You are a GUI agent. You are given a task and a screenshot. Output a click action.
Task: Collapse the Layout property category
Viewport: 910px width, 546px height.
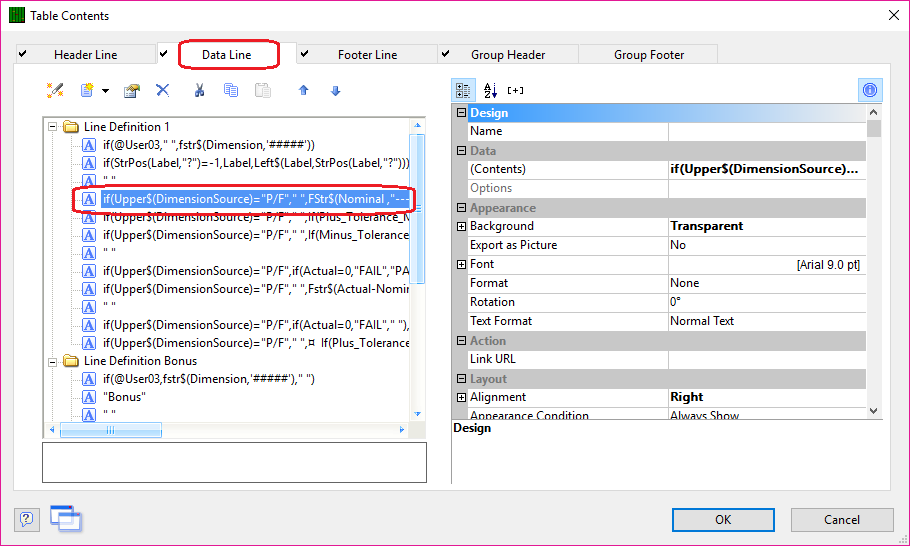point(461,378)
